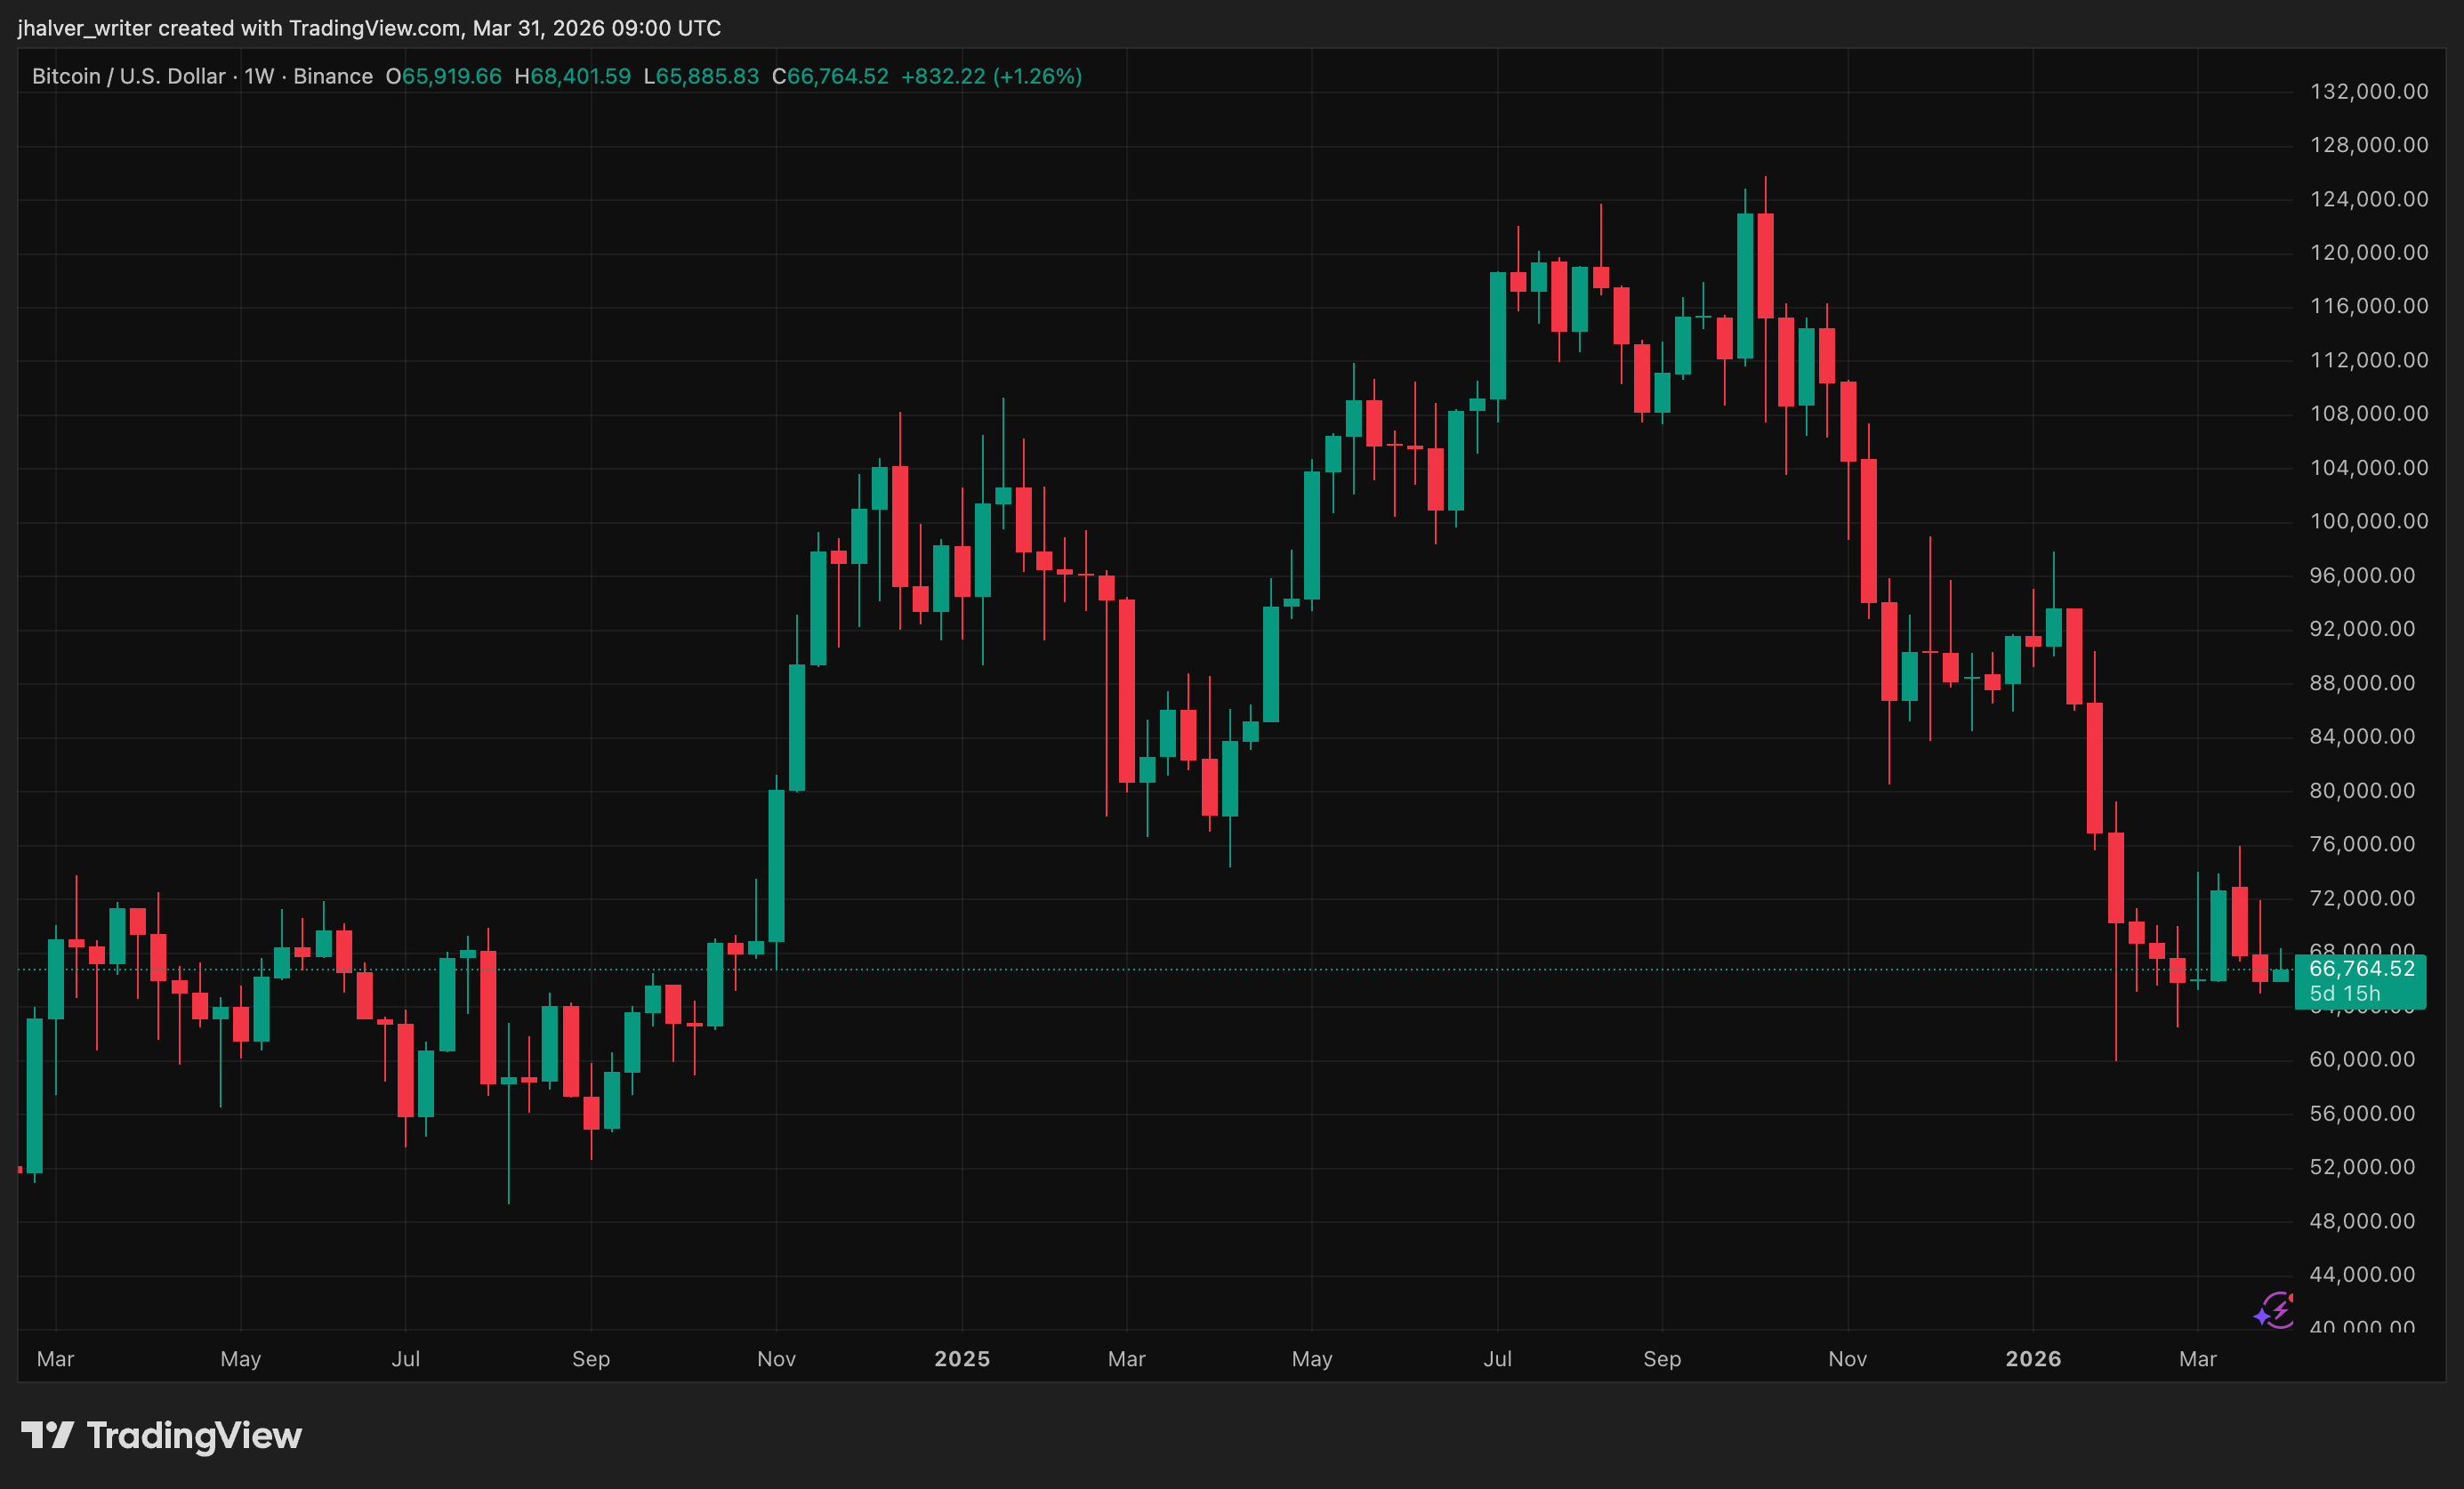Image resolution: width=2464 pixels, height=1489 pixels.
Task: Click the green current price tag 66,764.52
Action: point(2361,968)
